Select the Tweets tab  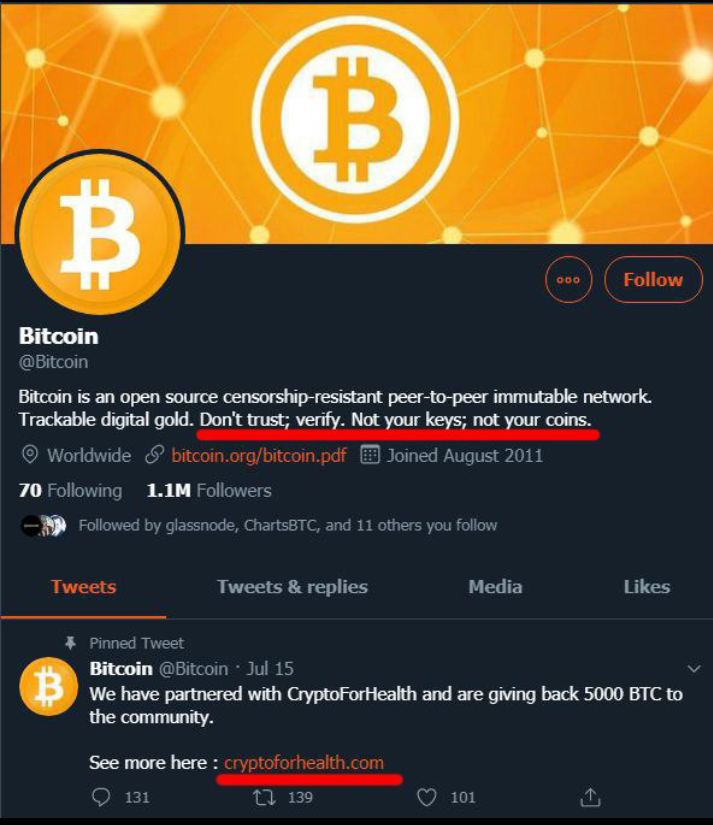point(84,587)
